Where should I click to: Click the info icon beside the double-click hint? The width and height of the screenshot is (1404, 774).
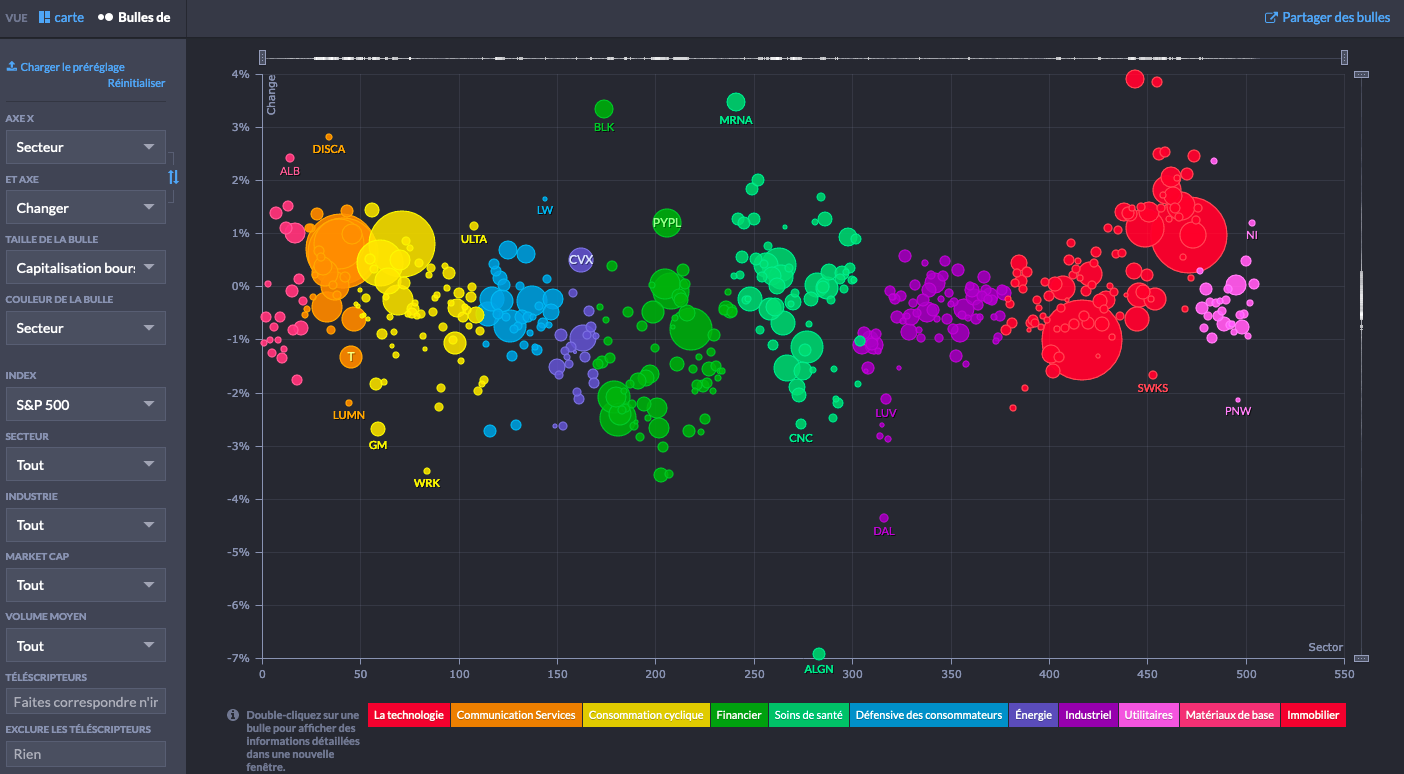point(233,715)
